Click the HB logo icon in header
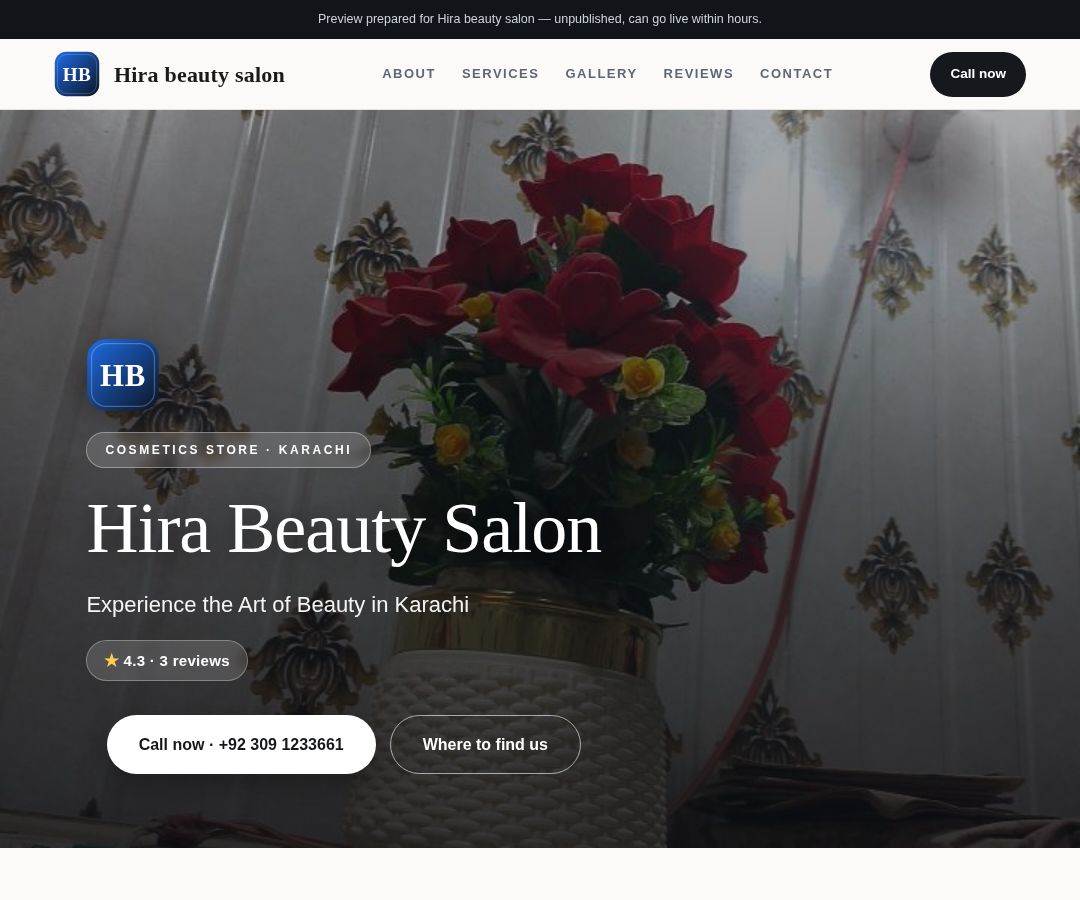This screenshot has width=1080, height=900. tap(76, 74)
